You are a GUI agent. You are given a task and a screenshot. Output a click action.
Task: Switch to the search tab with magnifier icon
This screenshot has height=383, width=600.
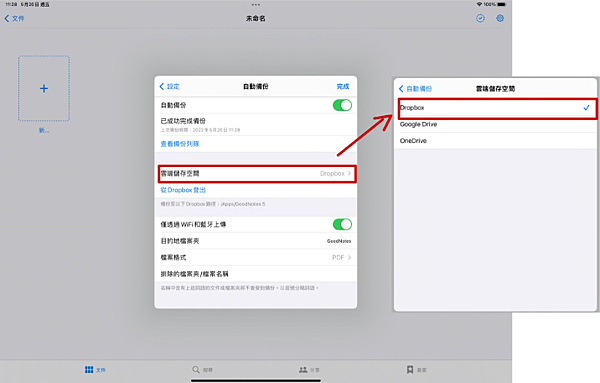(202, 370)
